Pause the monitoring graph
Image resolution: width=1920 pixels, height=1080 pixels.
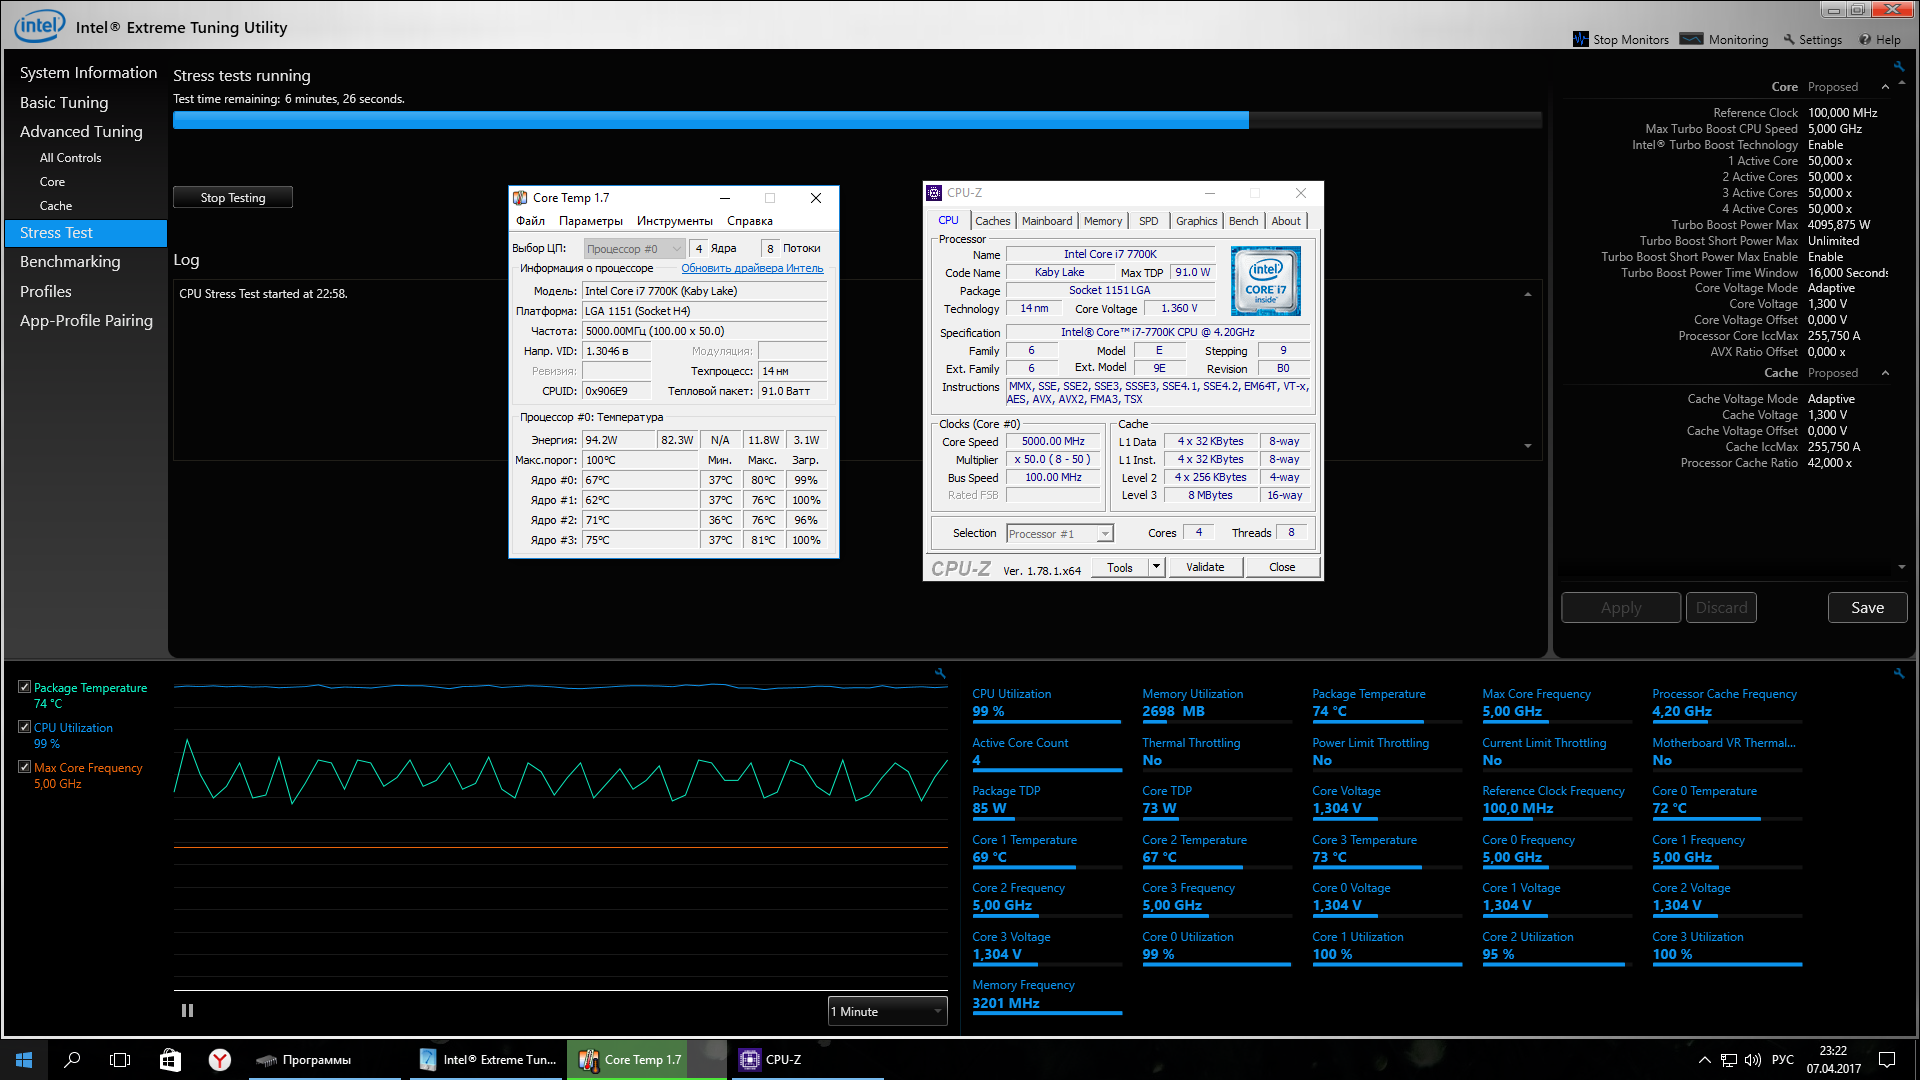(x=187, y=1011)
